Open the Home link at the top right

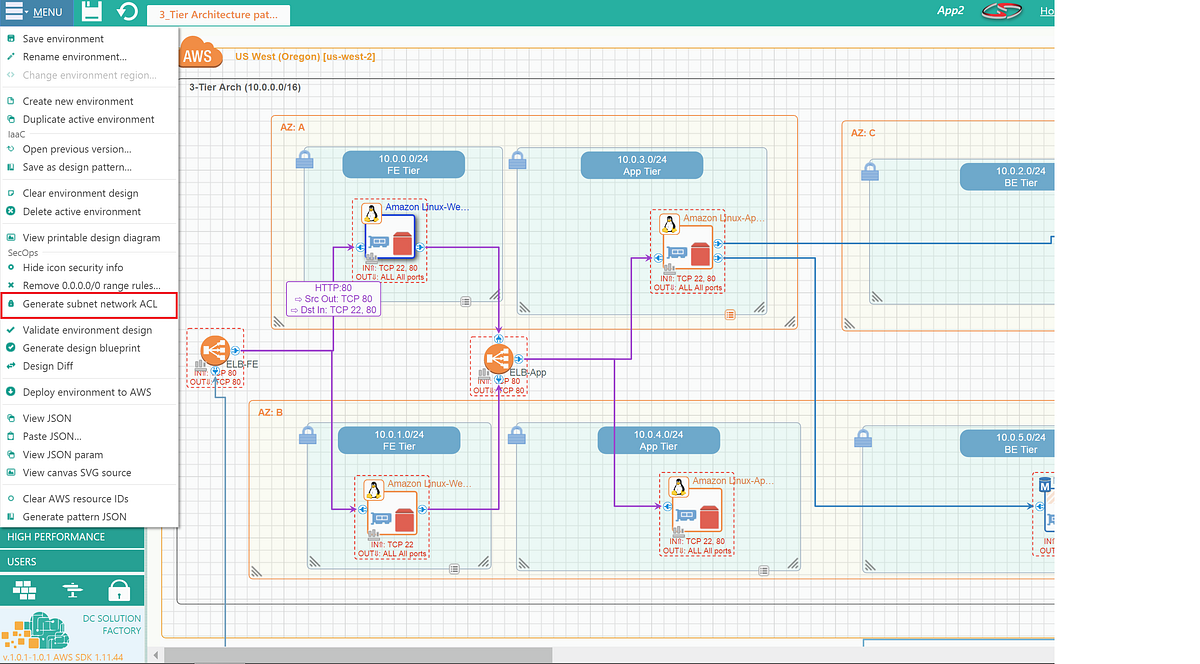pyautogui.click(x=1047, y=11)
